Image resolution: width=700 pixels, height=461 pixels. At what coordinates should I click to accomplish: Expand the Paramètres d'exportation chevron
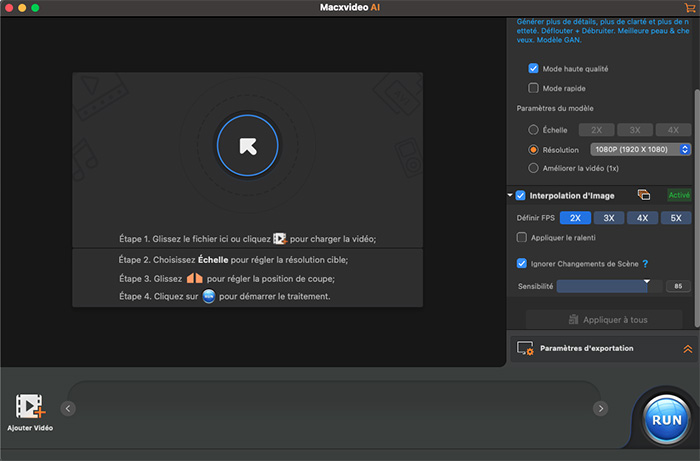click(688, 349)
